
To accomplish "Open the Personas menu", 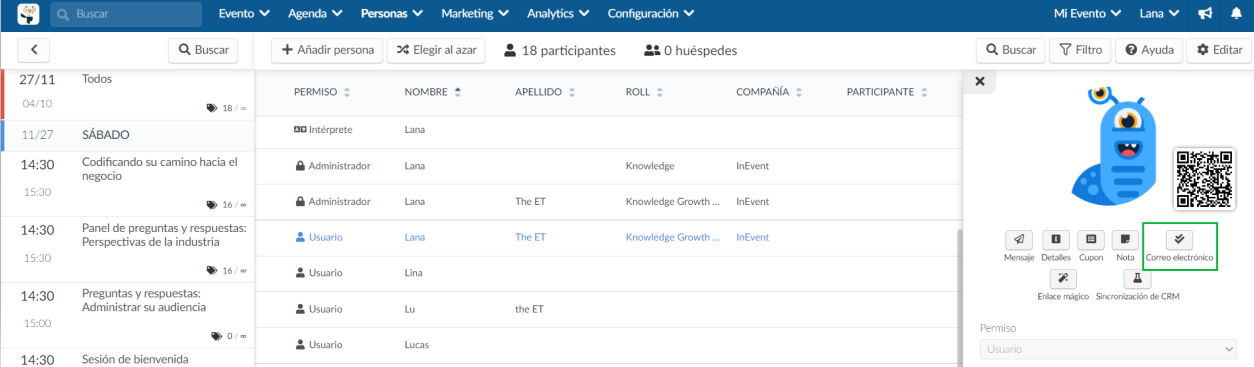I will tap(392, 14).
